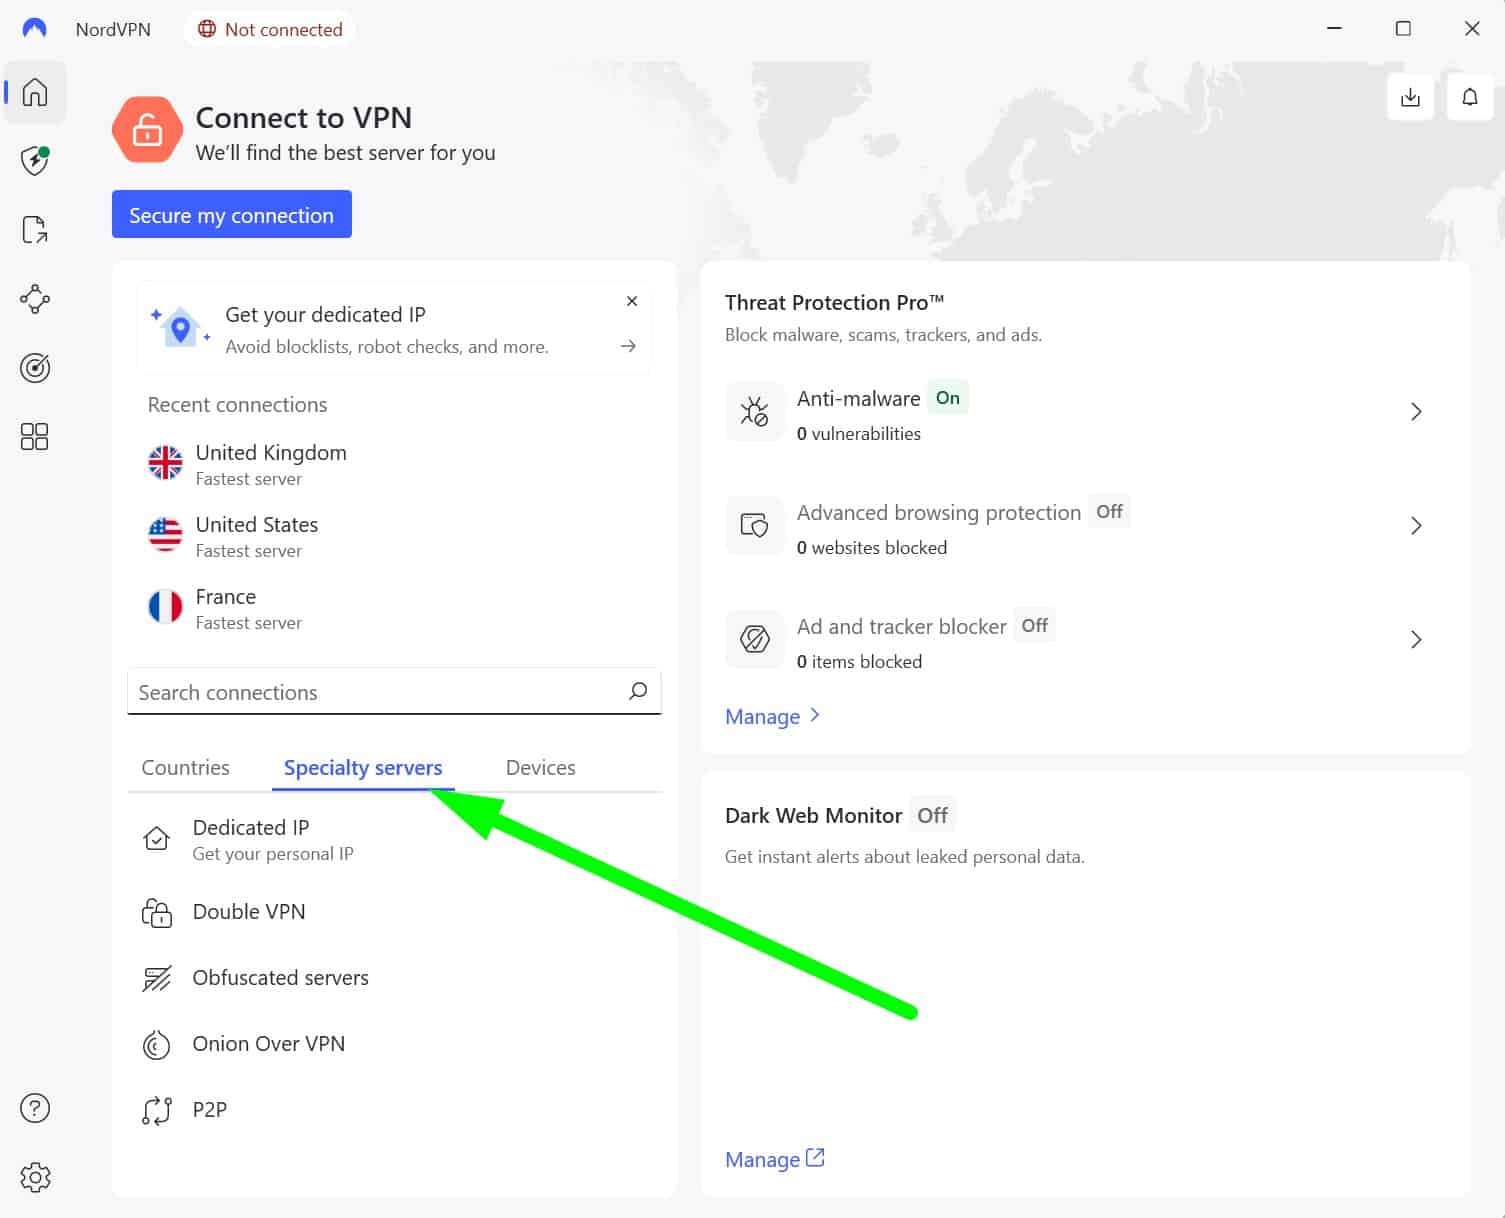Minimize the NordVPN window
1505x1218 pixels.
(x=1334, y=28)
